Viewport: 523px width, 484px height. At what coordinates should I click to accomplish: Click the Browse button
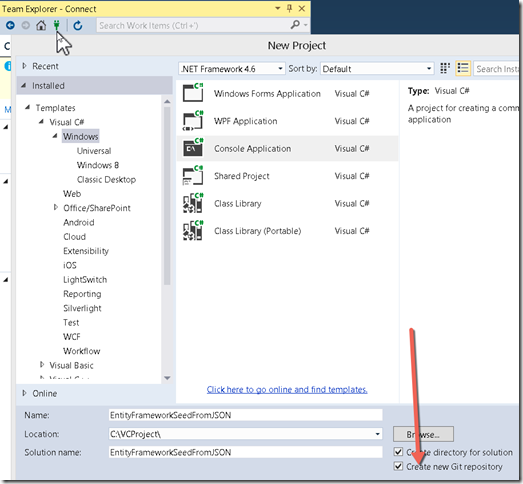click(423, 434)
